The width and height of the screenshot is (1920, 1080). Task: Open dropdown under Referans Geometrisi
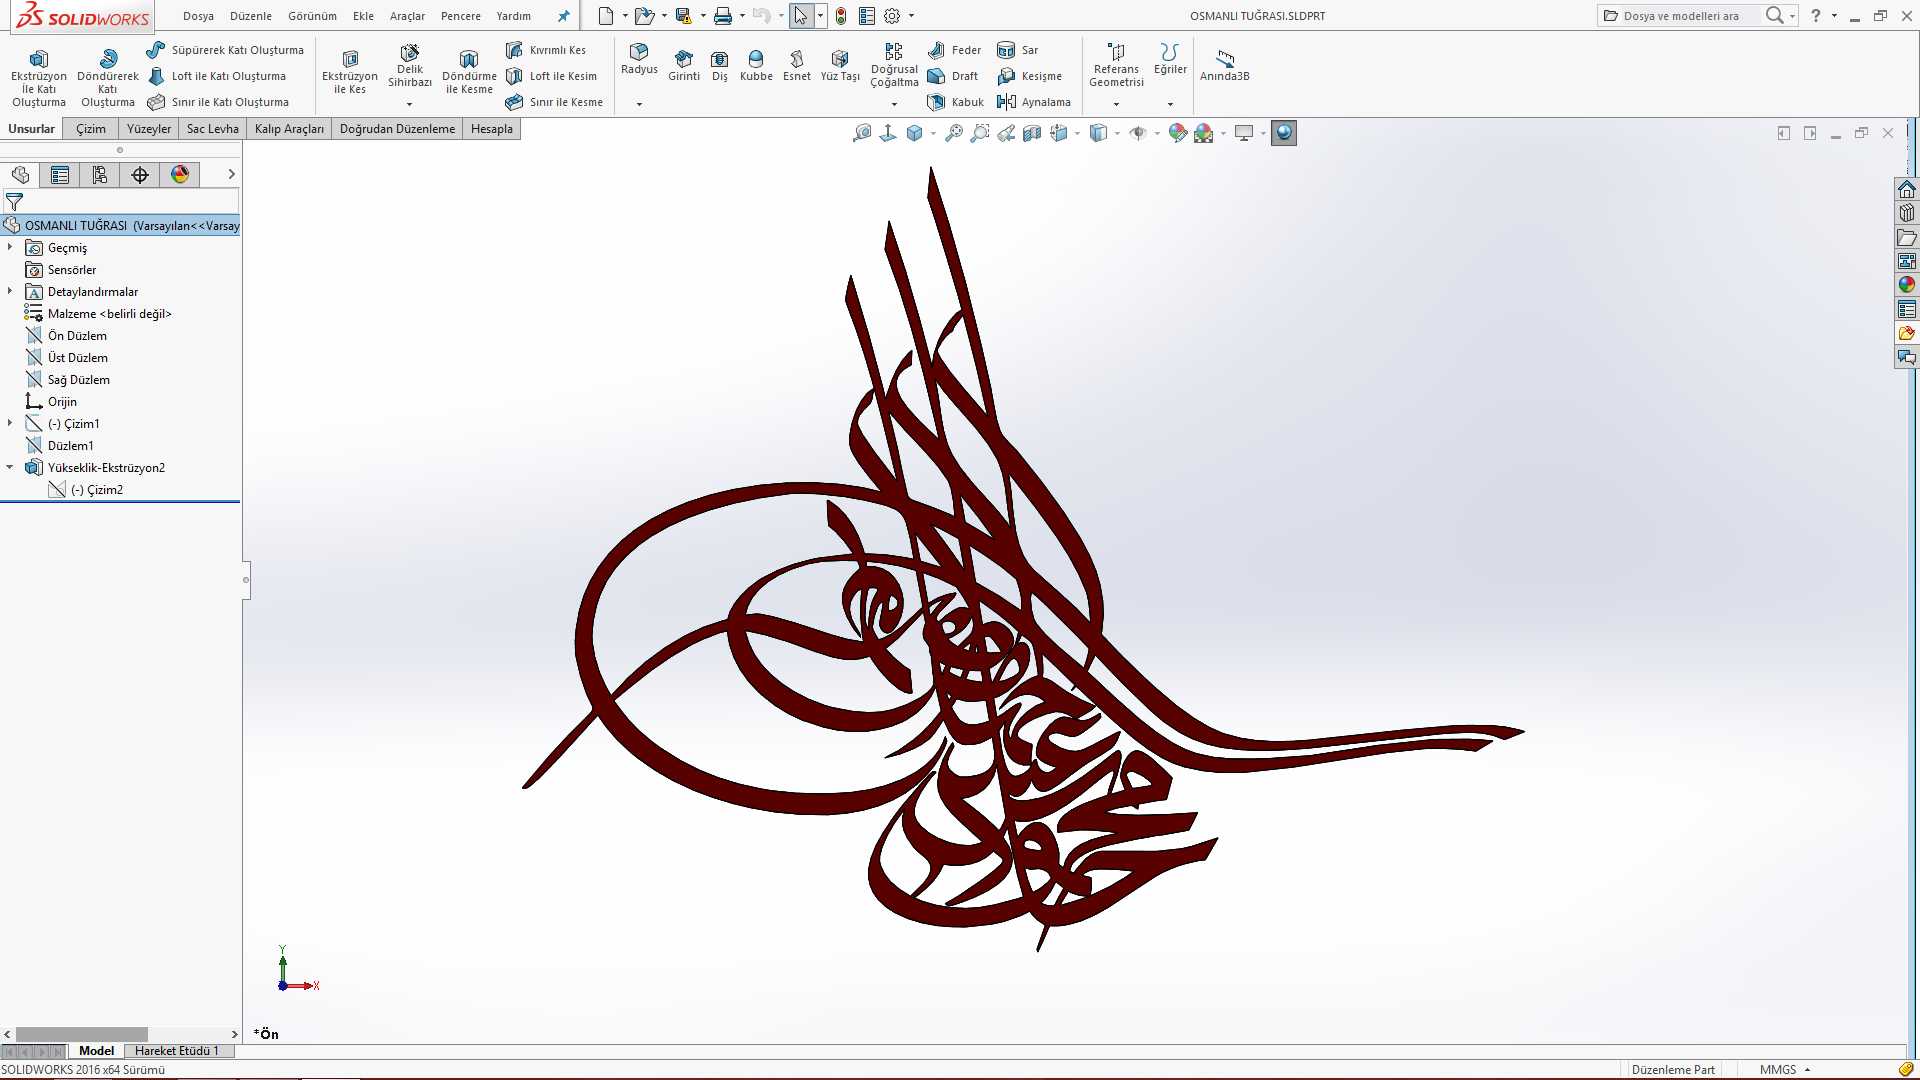tap(1116, 104)
